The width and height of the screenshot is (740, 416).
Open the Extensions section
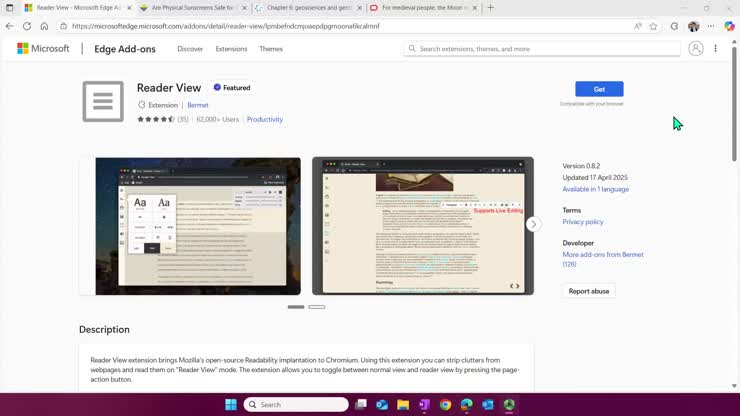[x=231, y=49]
